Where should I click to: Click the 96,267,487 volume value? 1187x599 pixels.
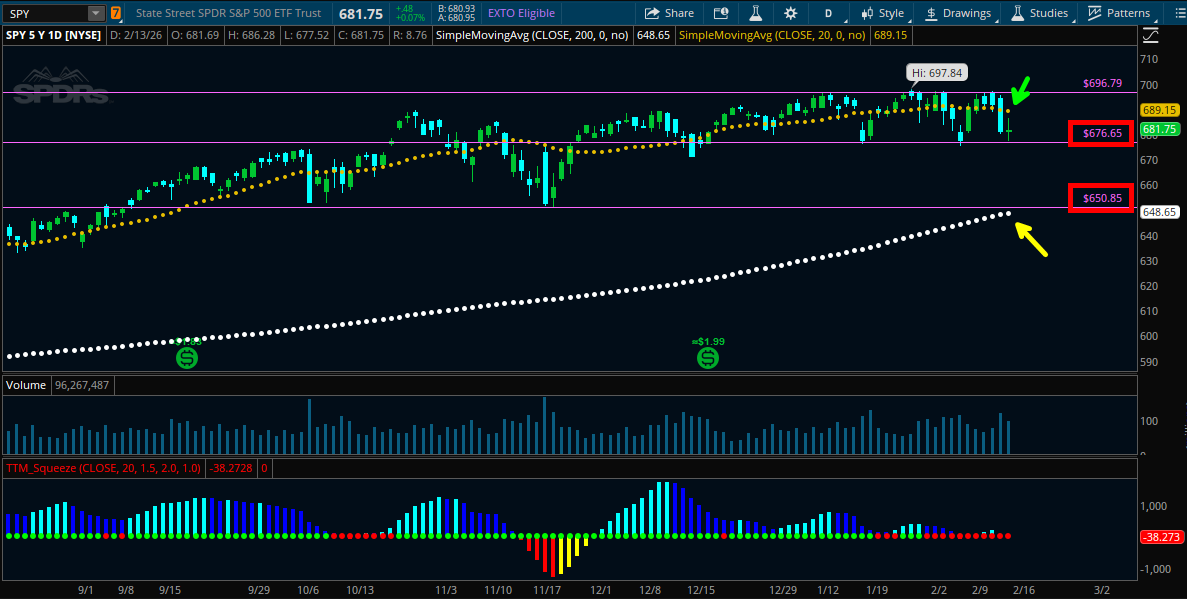pos(82,385)
